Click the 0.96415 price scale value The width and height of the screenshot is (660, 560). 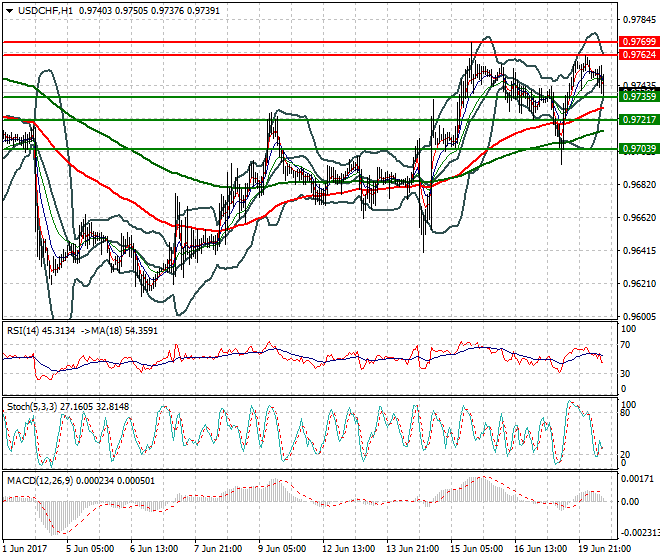[x=639, y=251]
